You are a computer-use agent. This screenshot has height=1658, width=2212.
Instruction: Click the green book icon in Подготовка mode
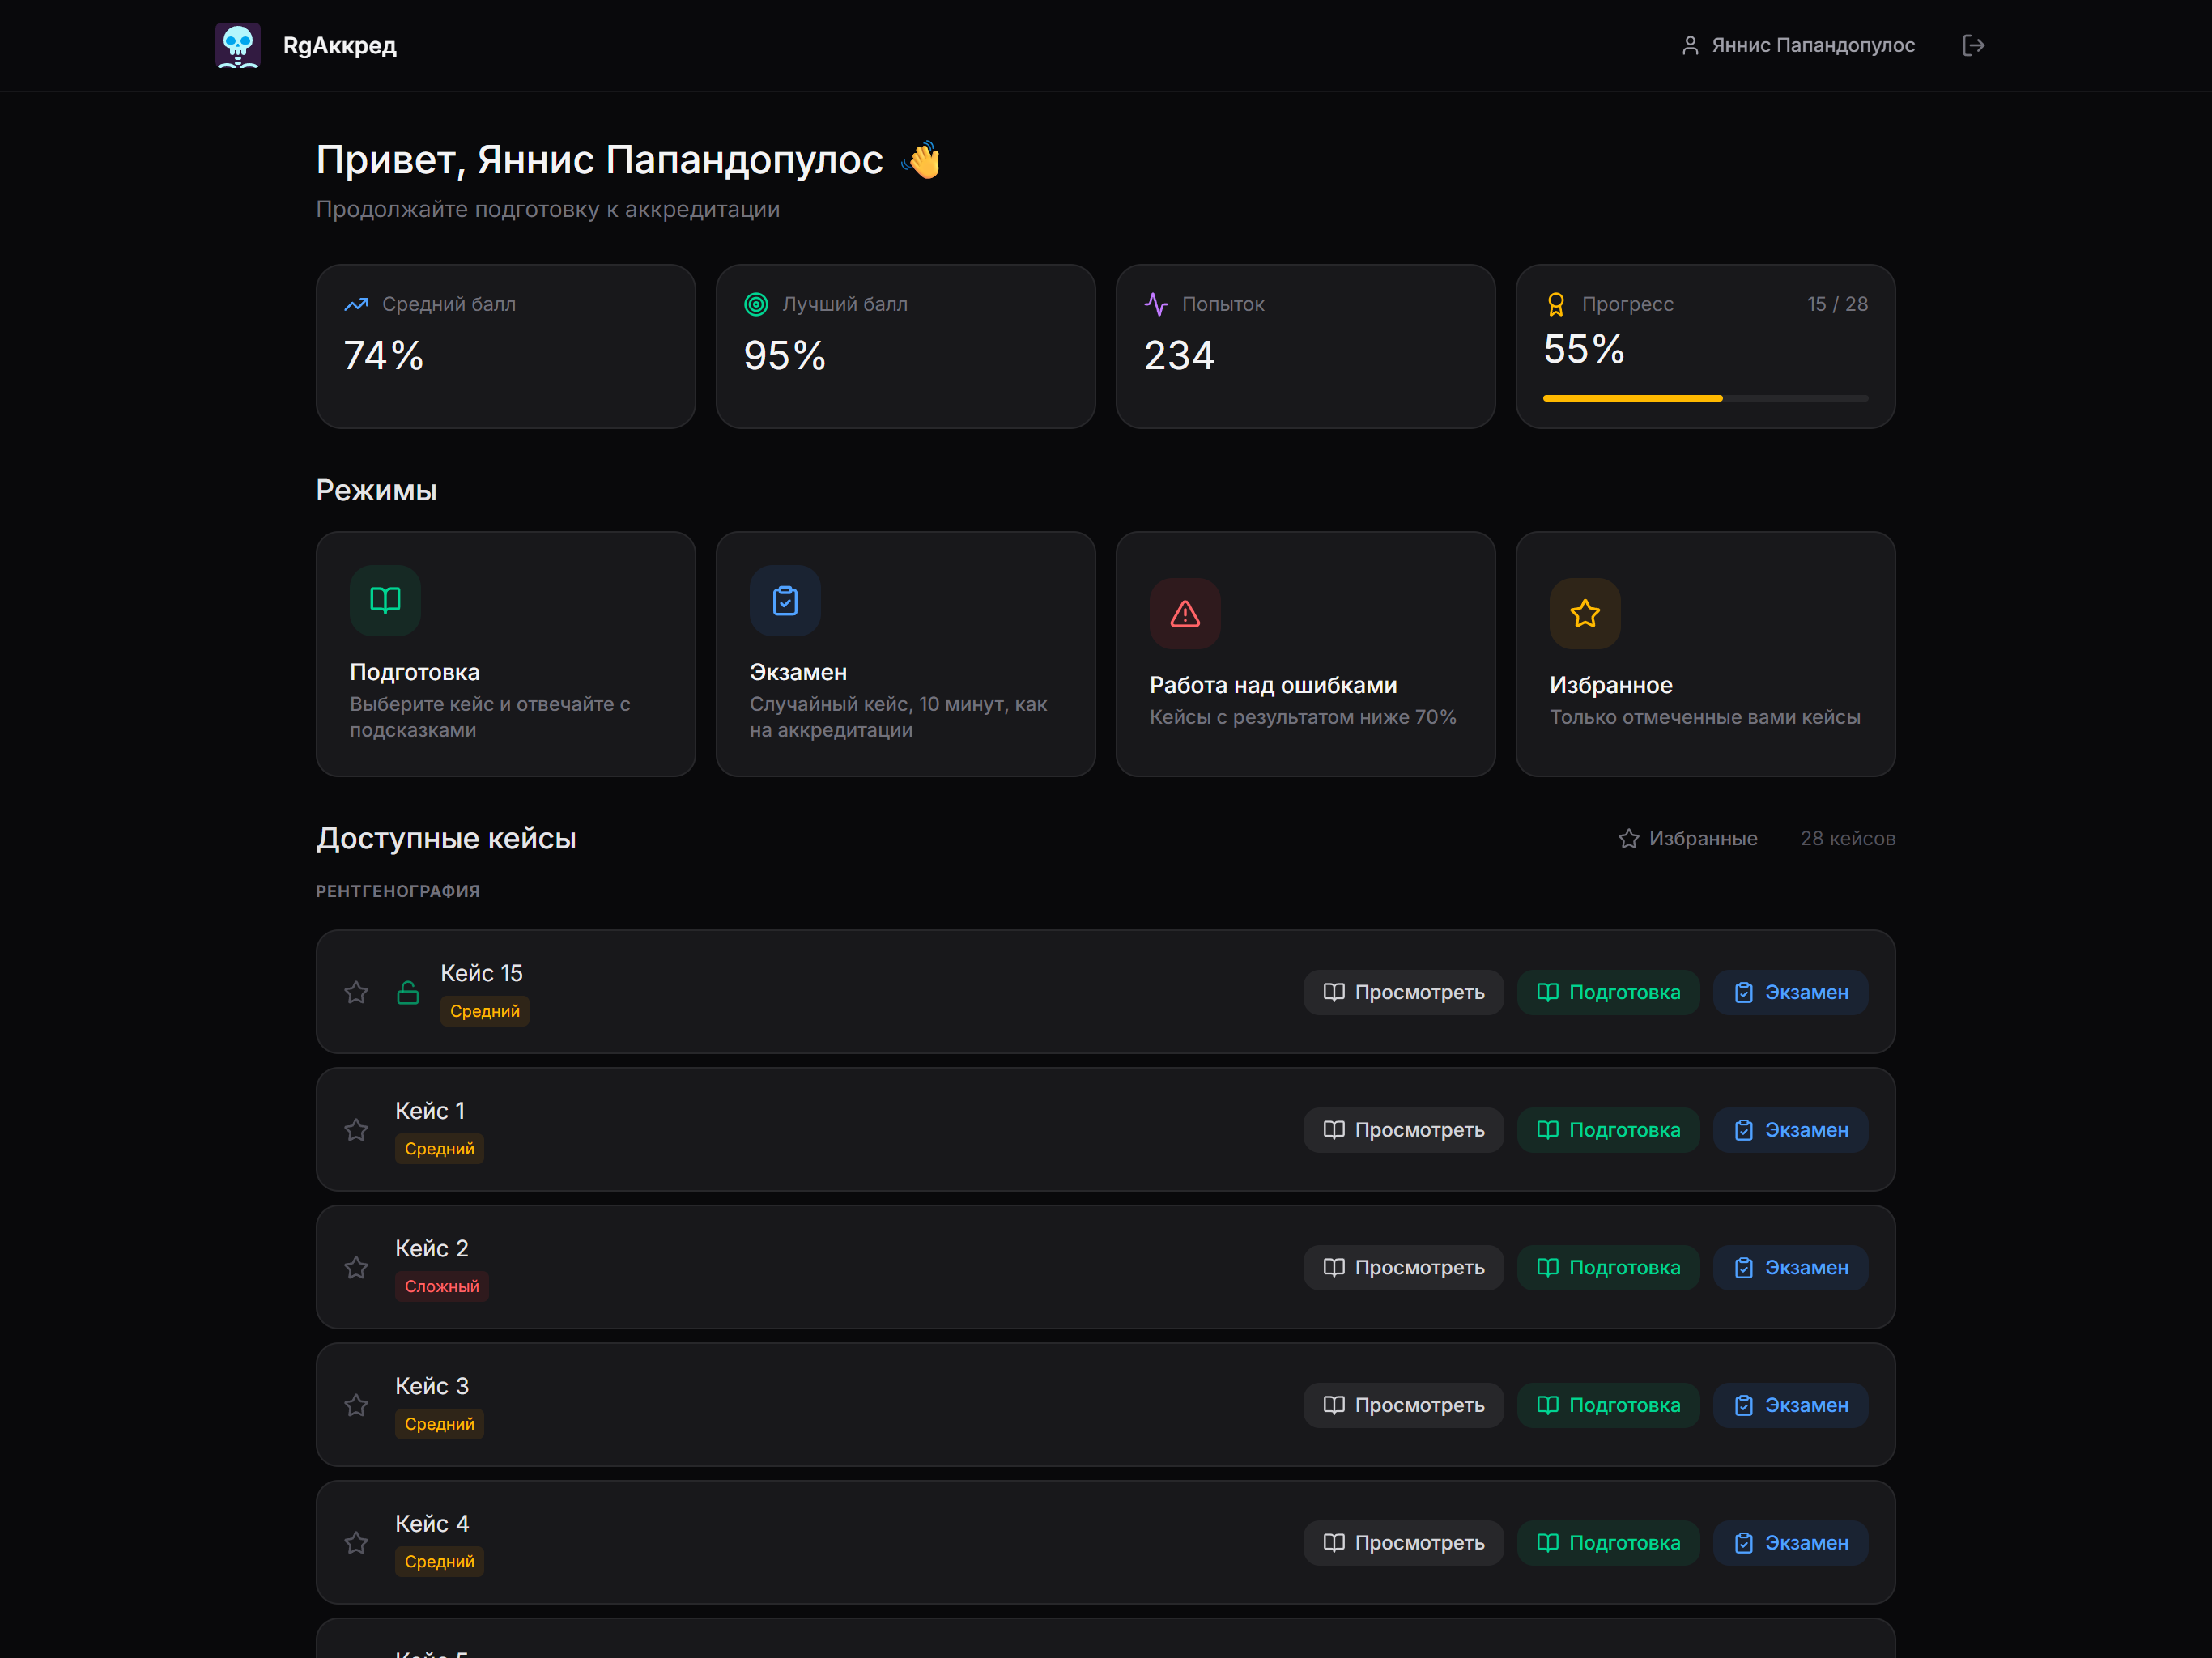tap(385, 600)
